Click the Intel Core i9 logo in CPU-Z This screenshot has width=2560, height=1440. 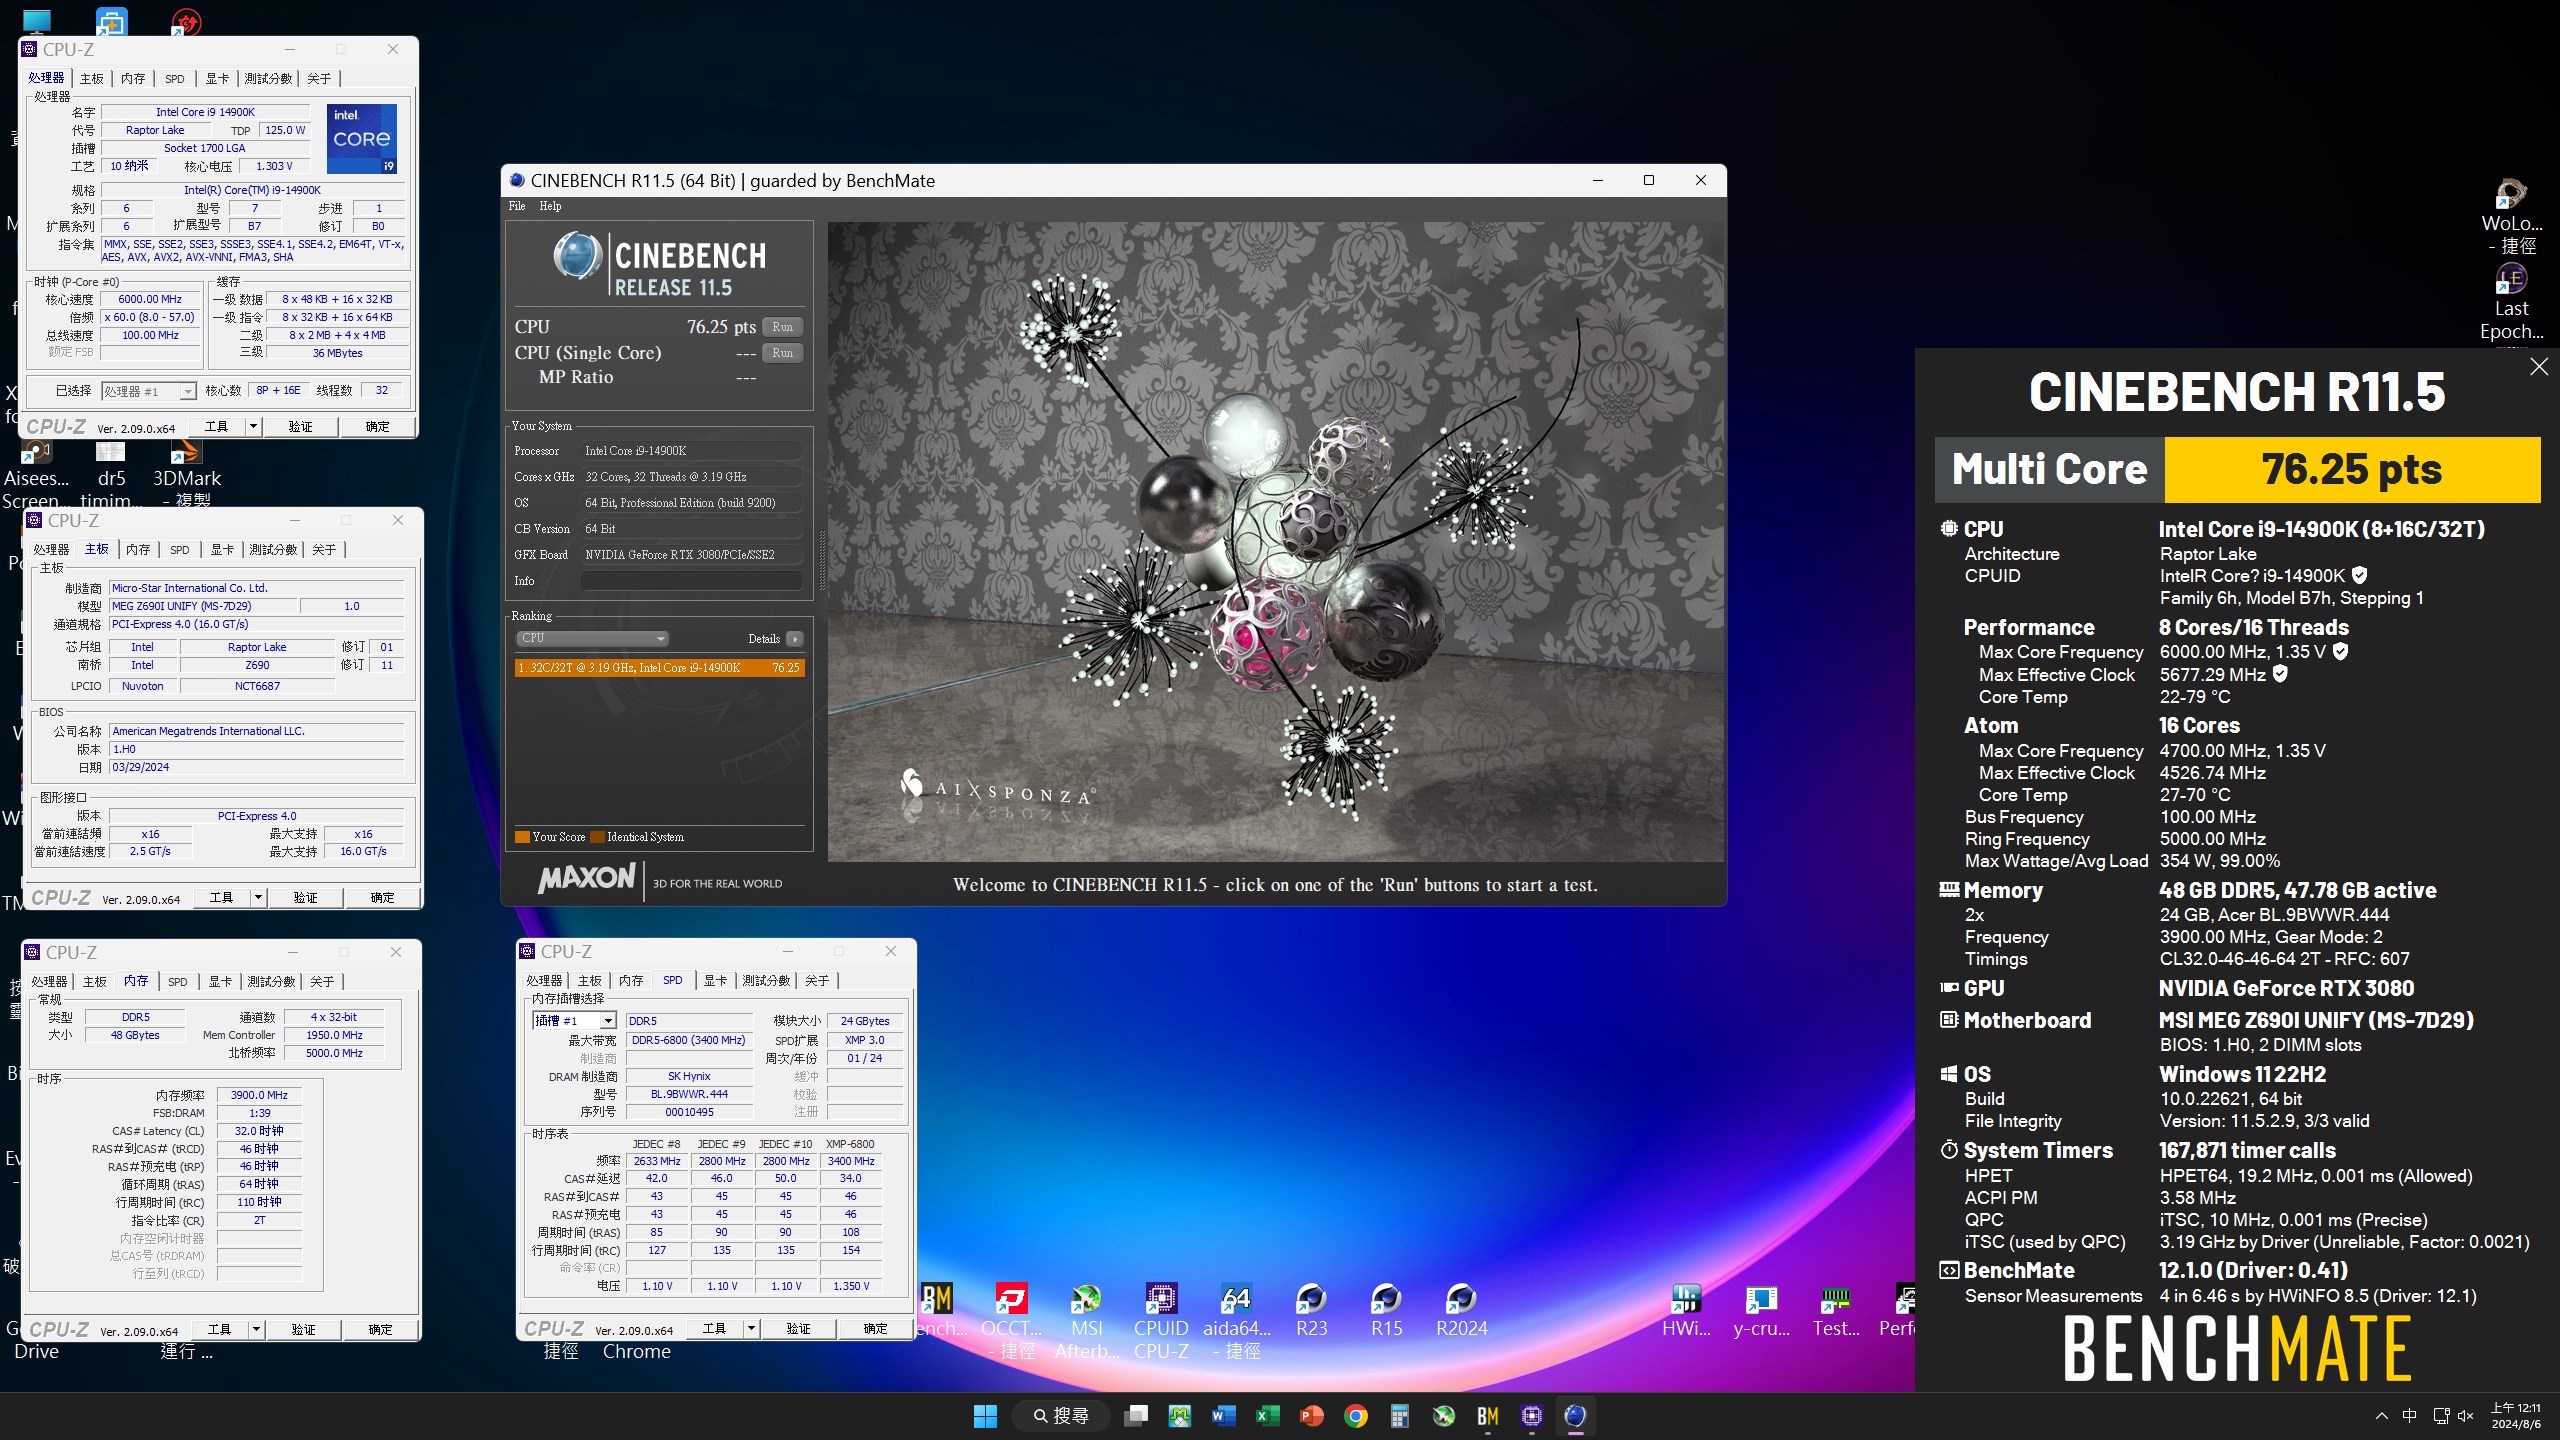coord(362,139)
